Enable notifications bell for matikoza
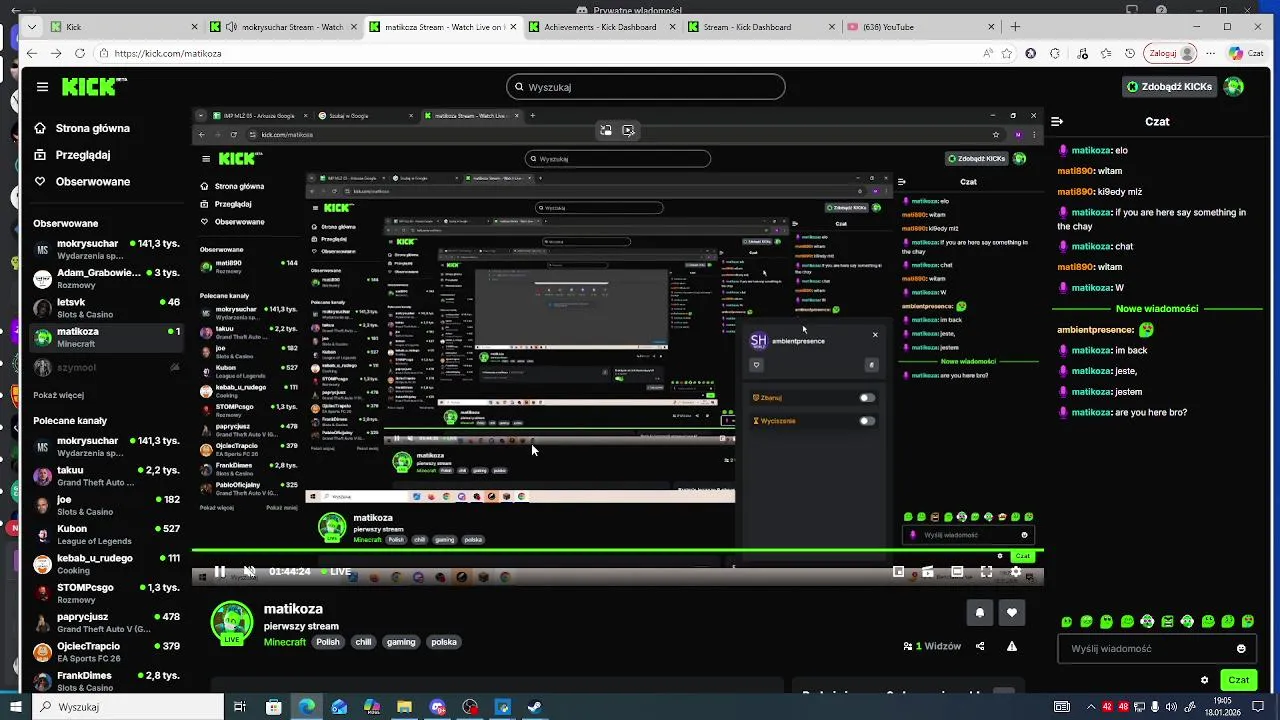The width and height of the screenshot is (1280, 720). click(980, 613)
